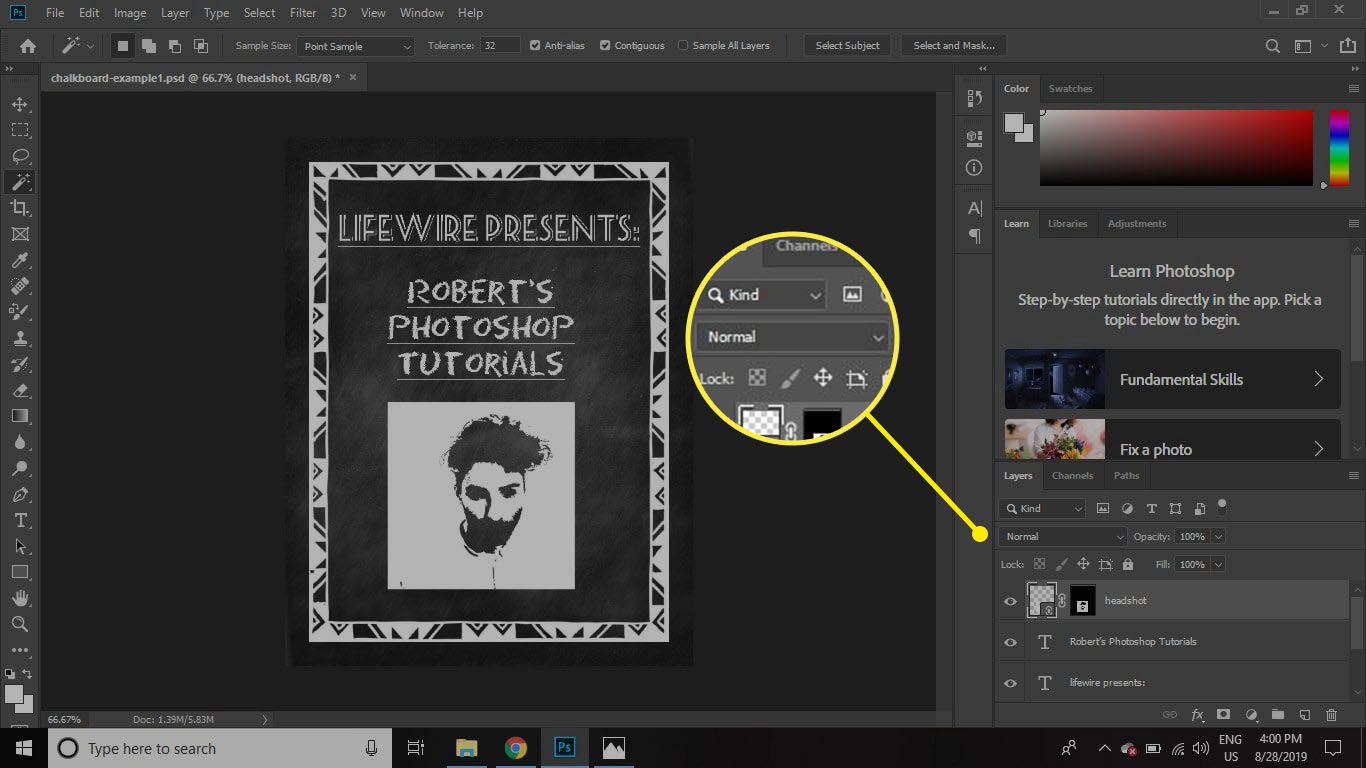
Task: Add a layer style with fx icon
Action: 1198,715
